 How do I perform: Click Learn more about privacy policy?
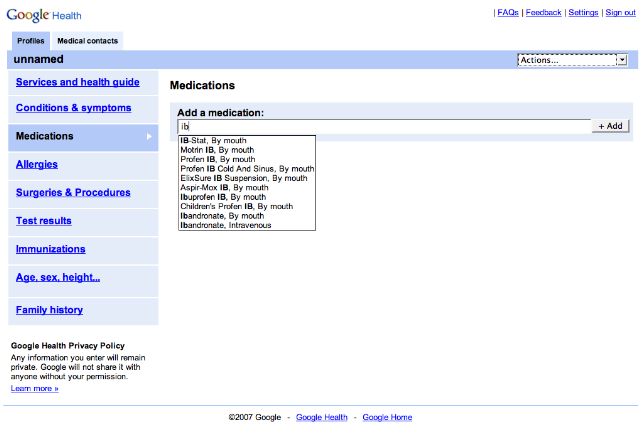coord(35,389)
